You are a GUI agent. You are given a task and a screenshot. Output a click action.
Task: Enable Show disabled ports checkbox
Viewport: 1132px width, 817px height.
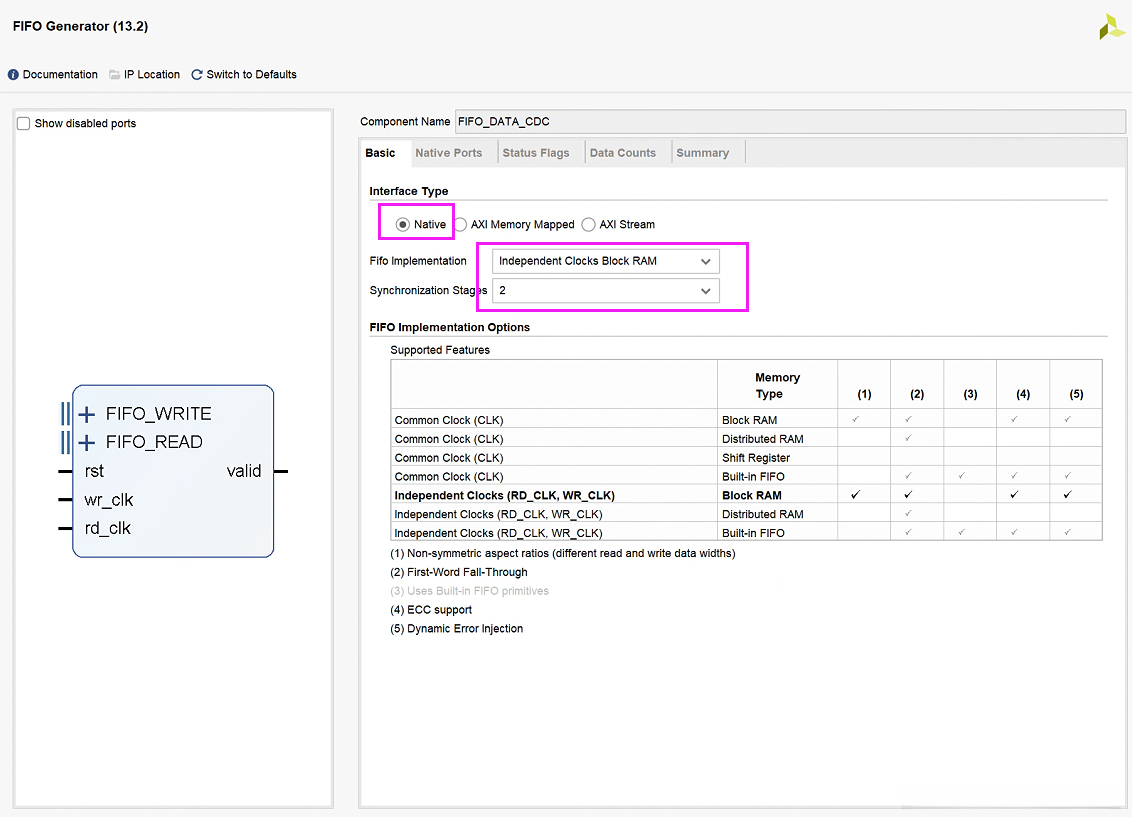pyautogui.click(x=24, y=124)
